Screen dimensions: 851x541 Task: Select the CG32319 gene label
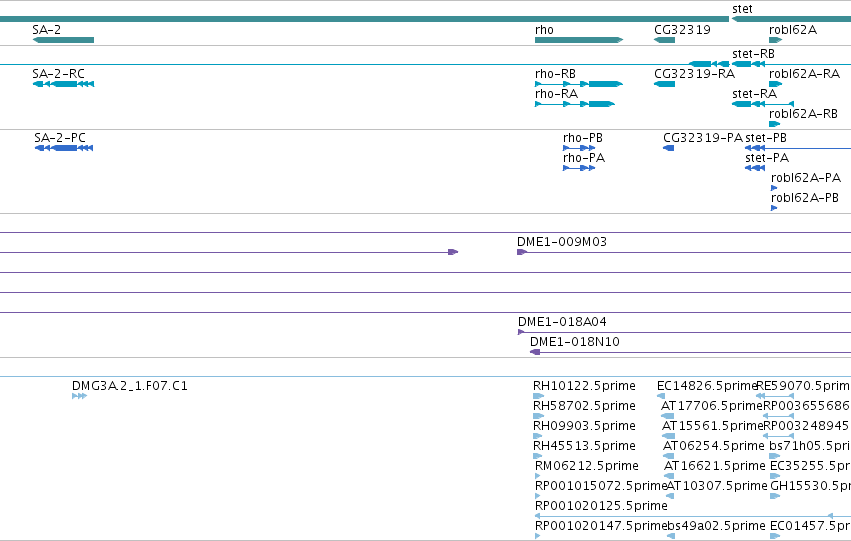(x=682, y=30)
